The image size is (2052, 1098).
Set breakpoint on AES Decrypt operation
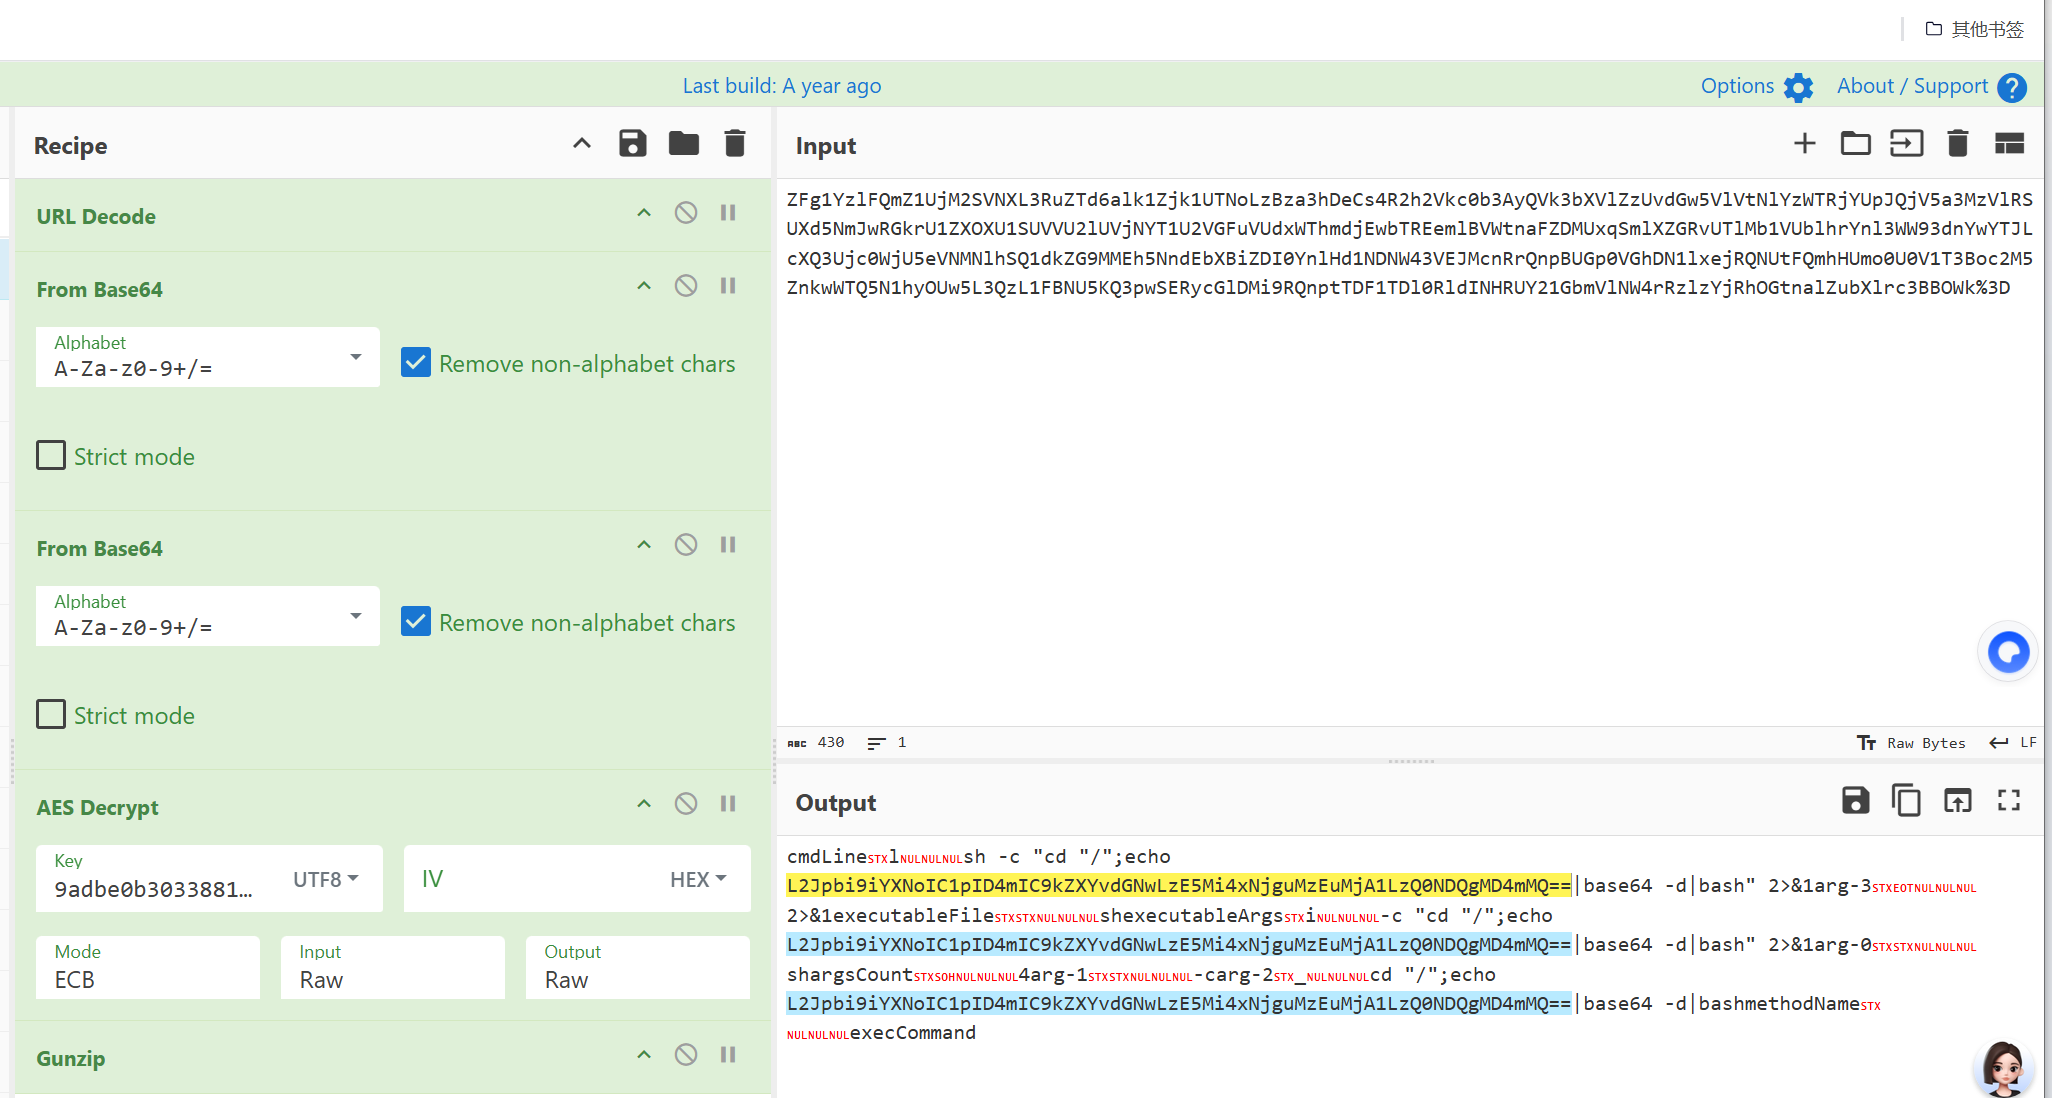(728, 804)
